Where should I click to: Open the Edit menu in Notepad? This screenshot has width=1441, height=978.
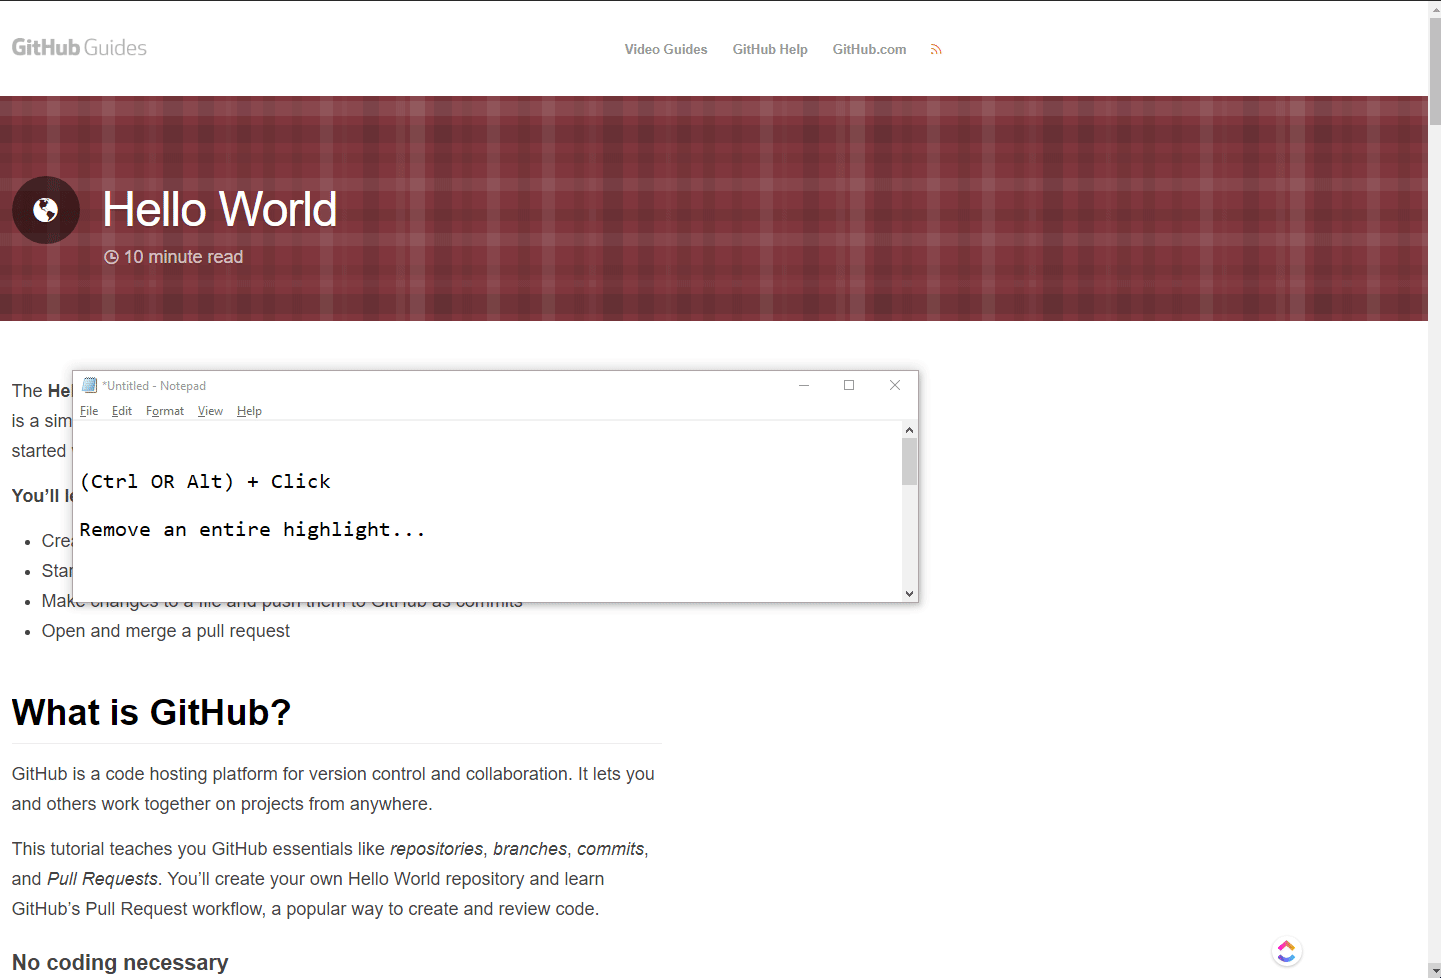[122, 411]
